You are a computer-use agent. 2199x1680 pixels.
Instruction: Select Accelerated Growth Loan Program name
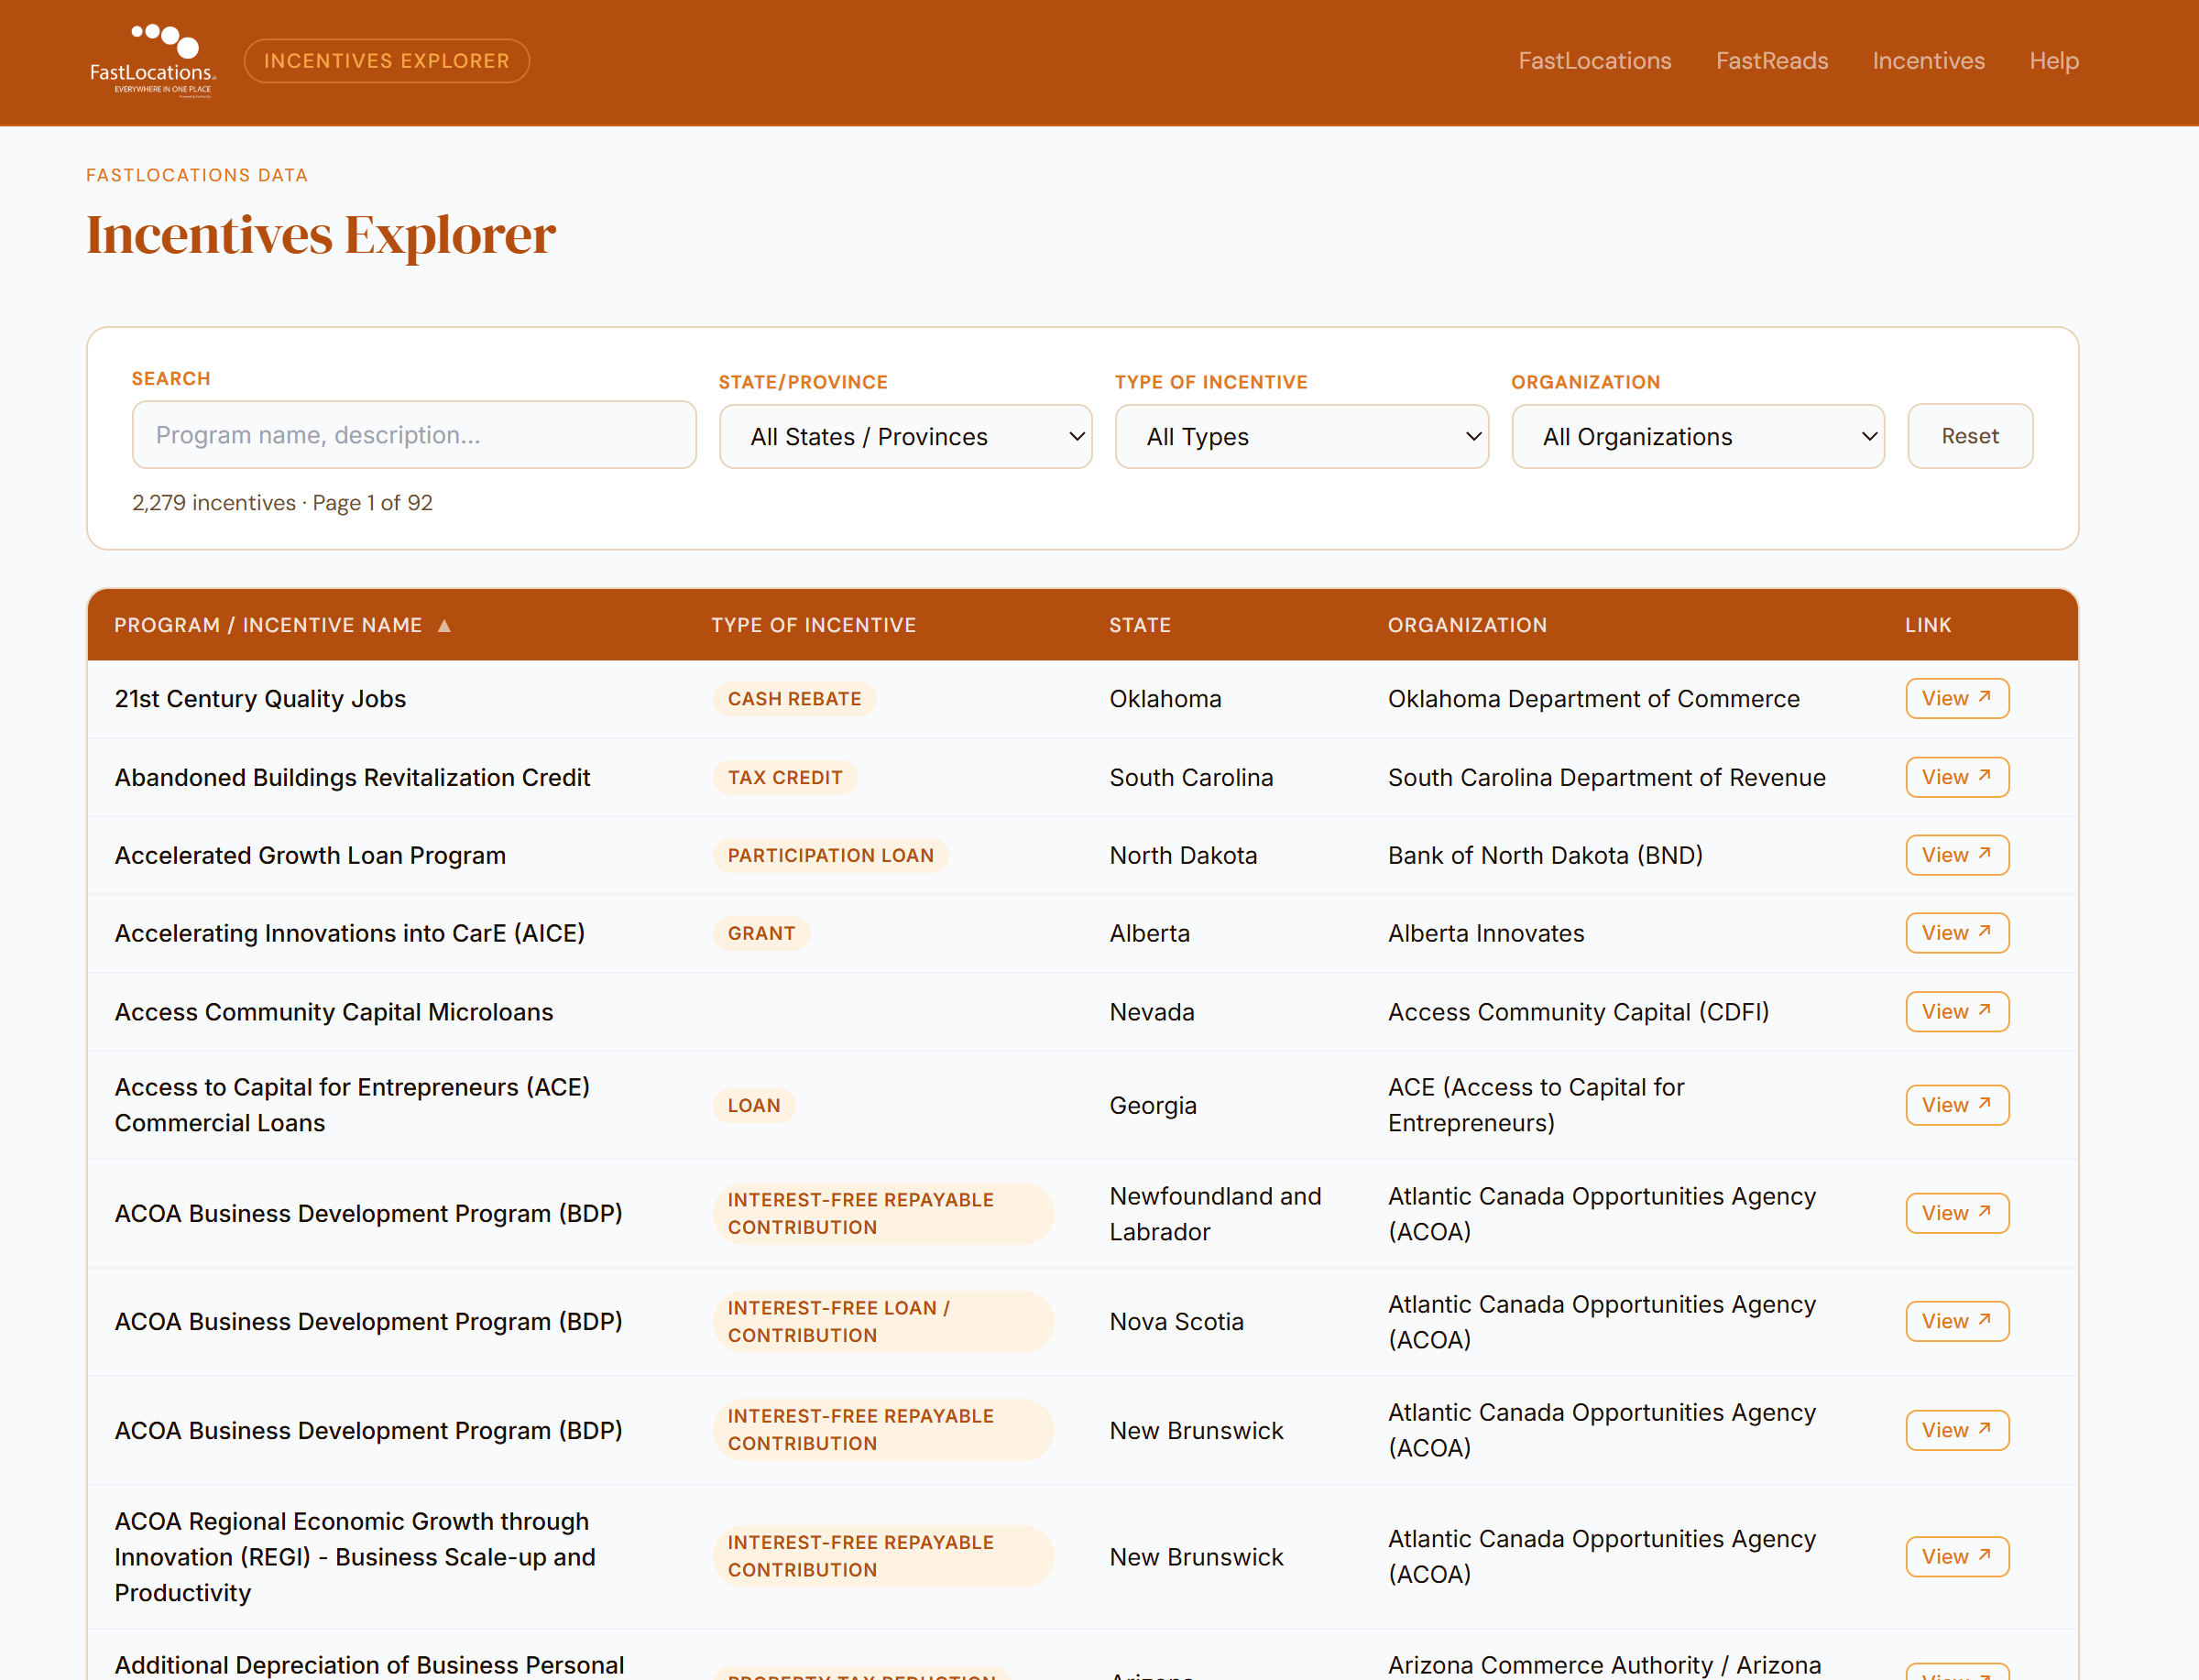310,855
